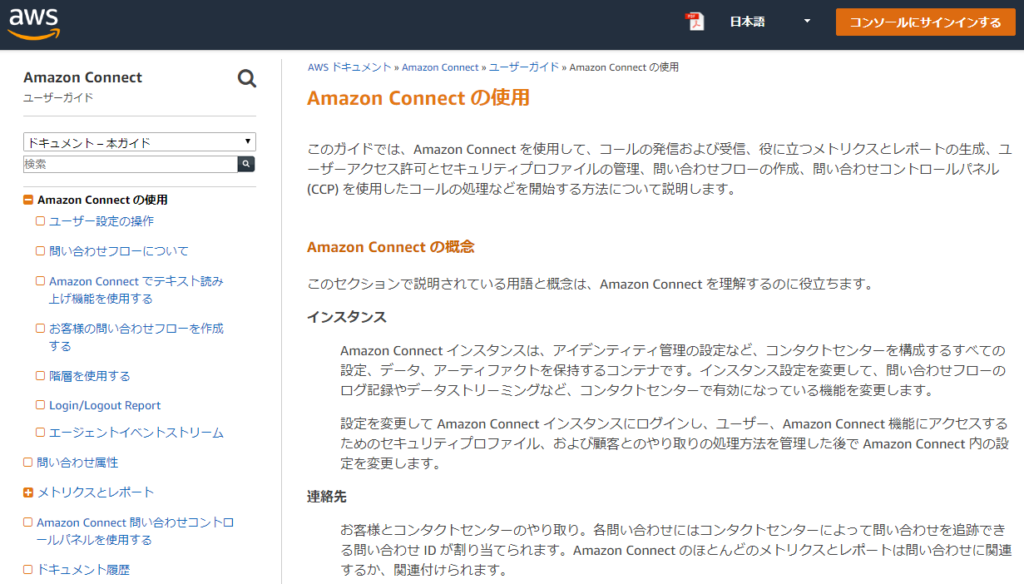Click the box icon beside ドキュメント履歴
The height and width of the screenshot is (584, 1024).
pos(28,570)
